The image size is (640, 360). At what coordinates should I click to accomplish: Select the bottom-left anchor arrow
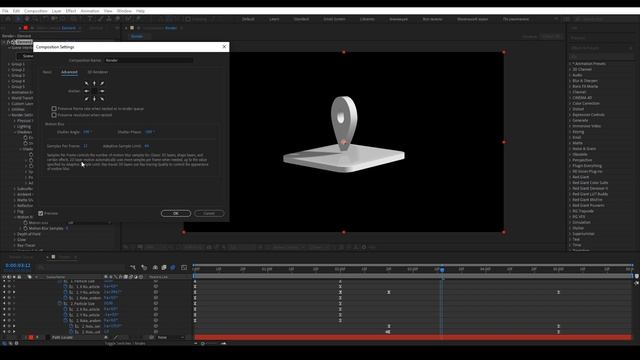coord(87,99)
